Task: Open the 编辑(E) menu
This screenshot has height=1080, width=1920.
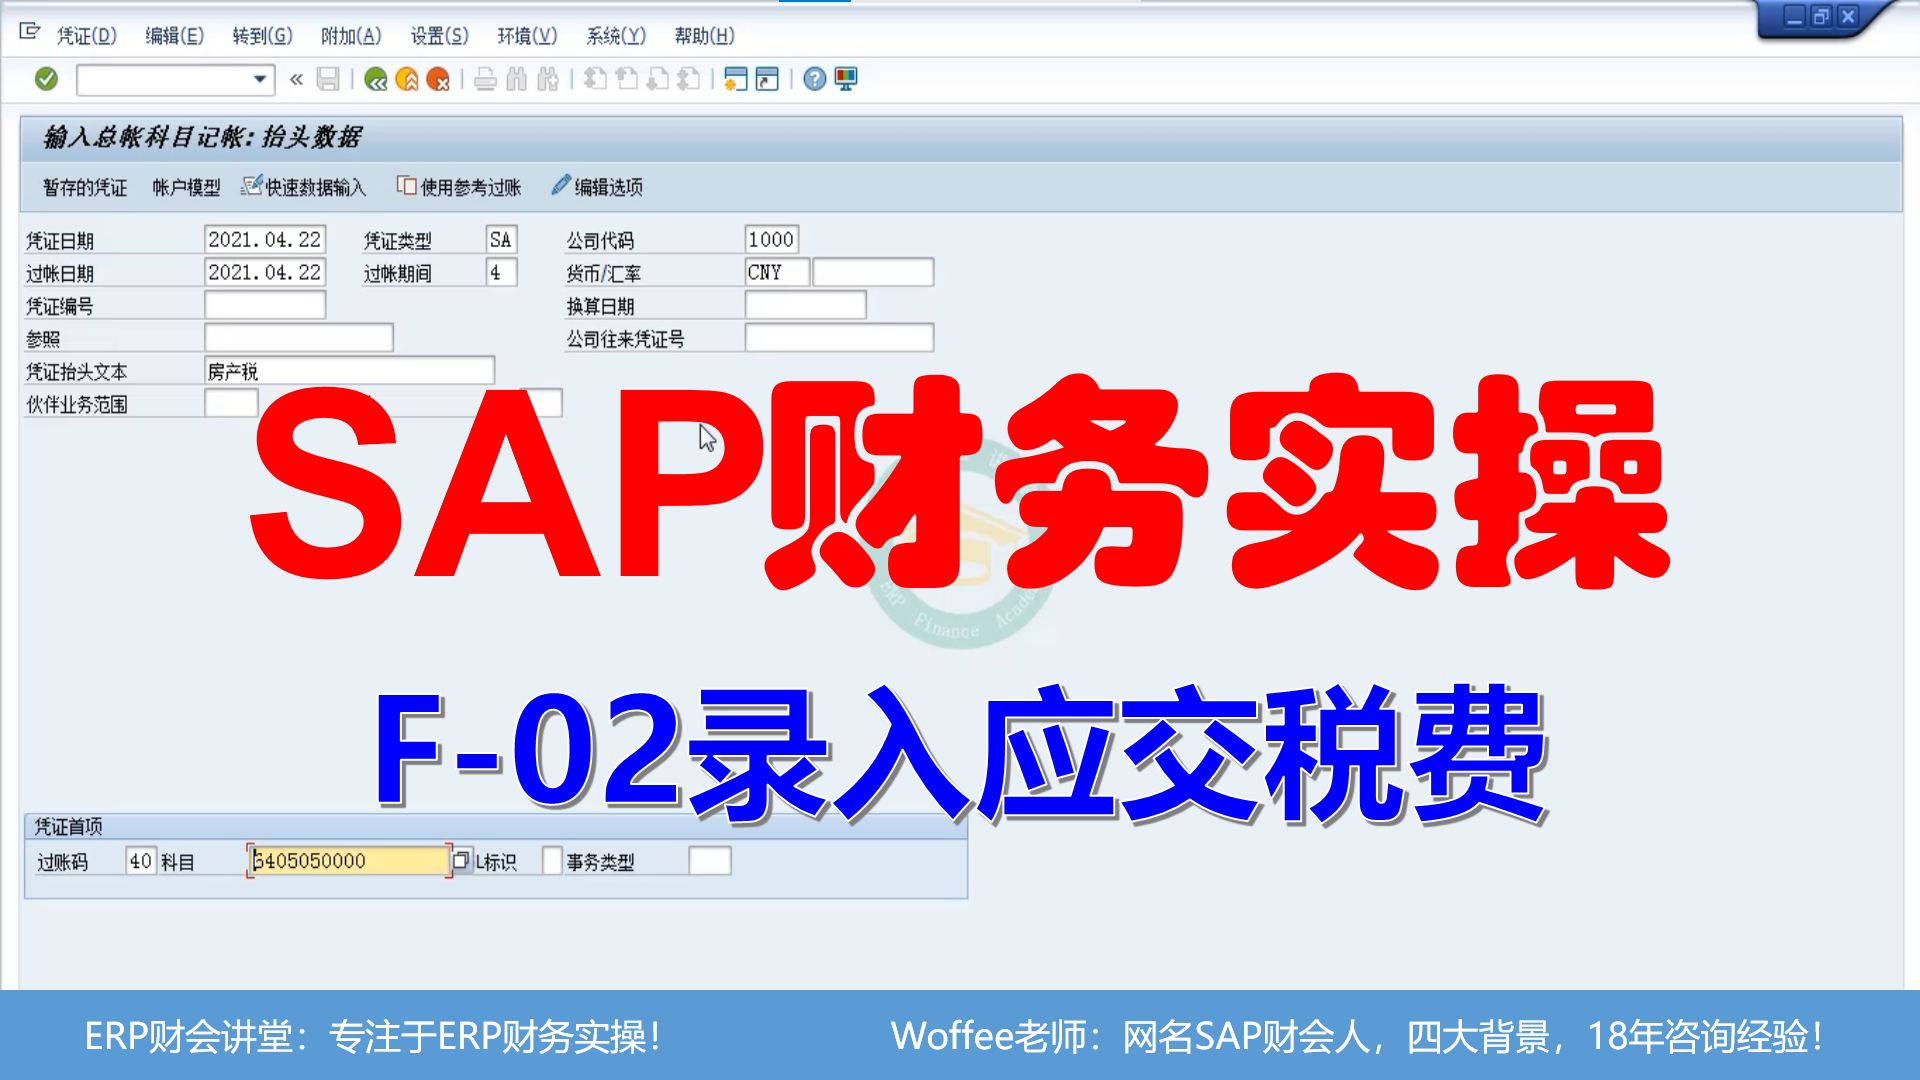Action: click(175, 36)
